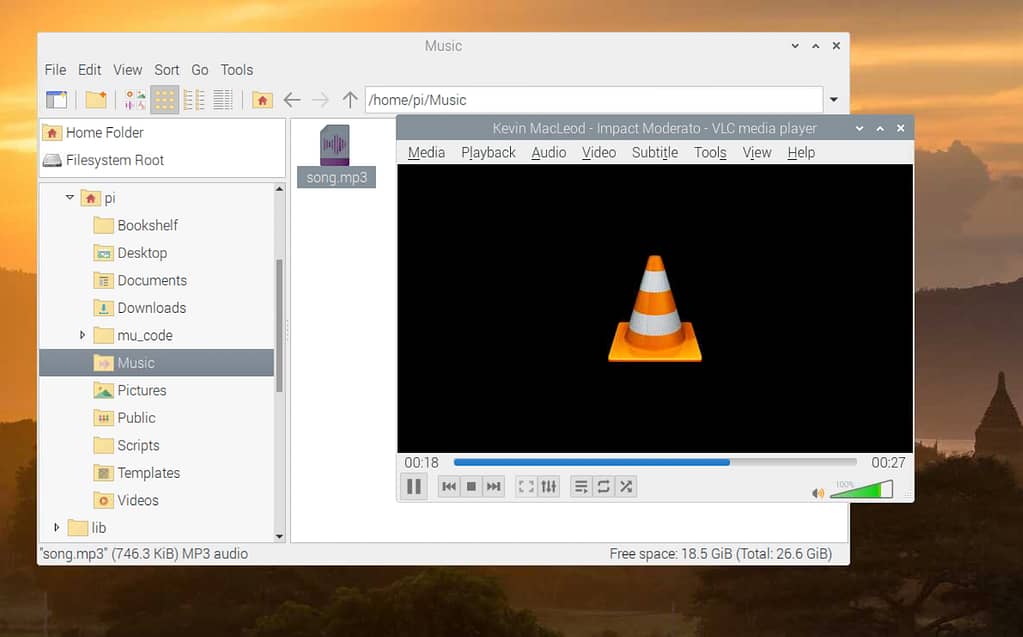
Task: Go to home folder via toolbar
Action: (x=262, y=100)
